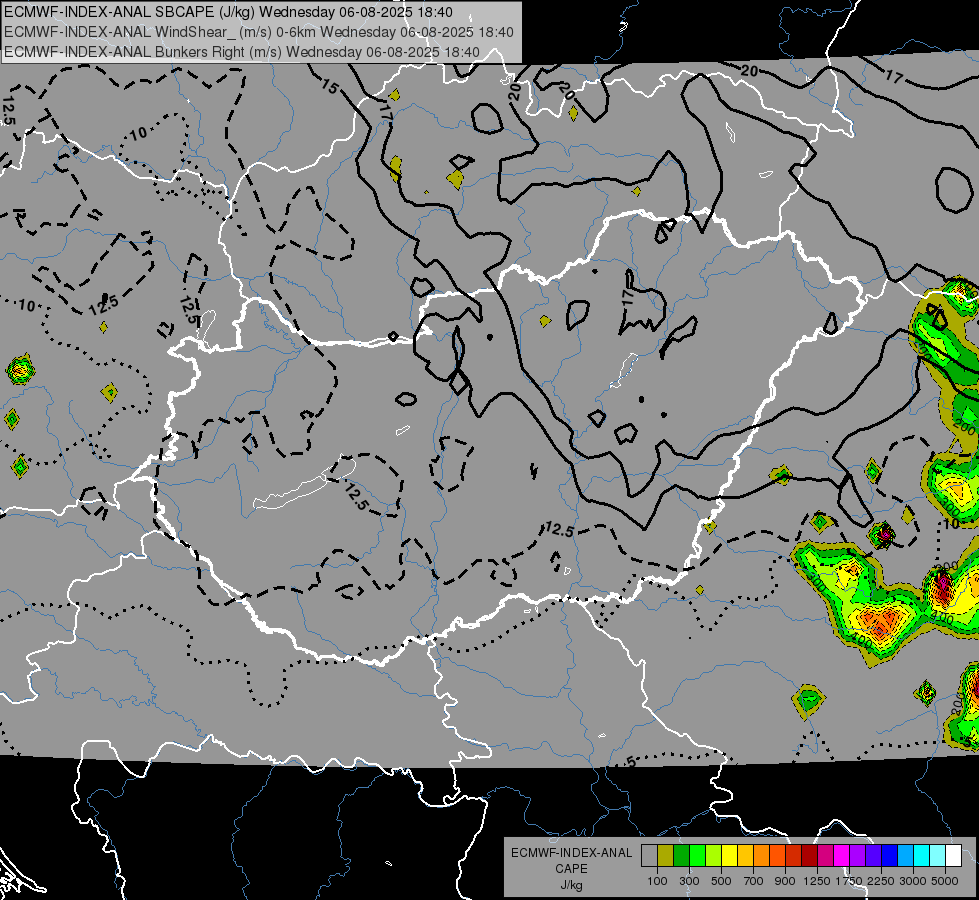
Task: Select the dark green legend swatch
Action: [x=681, y=856]
